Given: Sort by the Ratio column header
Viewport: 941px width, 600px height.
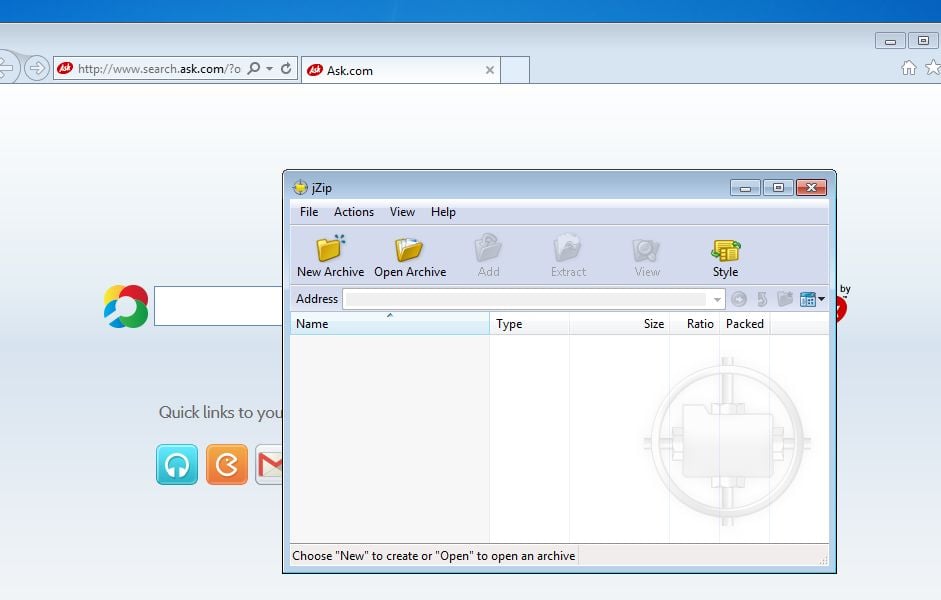Looking at the screenshot, I should pyautogui.click(x=694, y=323).
